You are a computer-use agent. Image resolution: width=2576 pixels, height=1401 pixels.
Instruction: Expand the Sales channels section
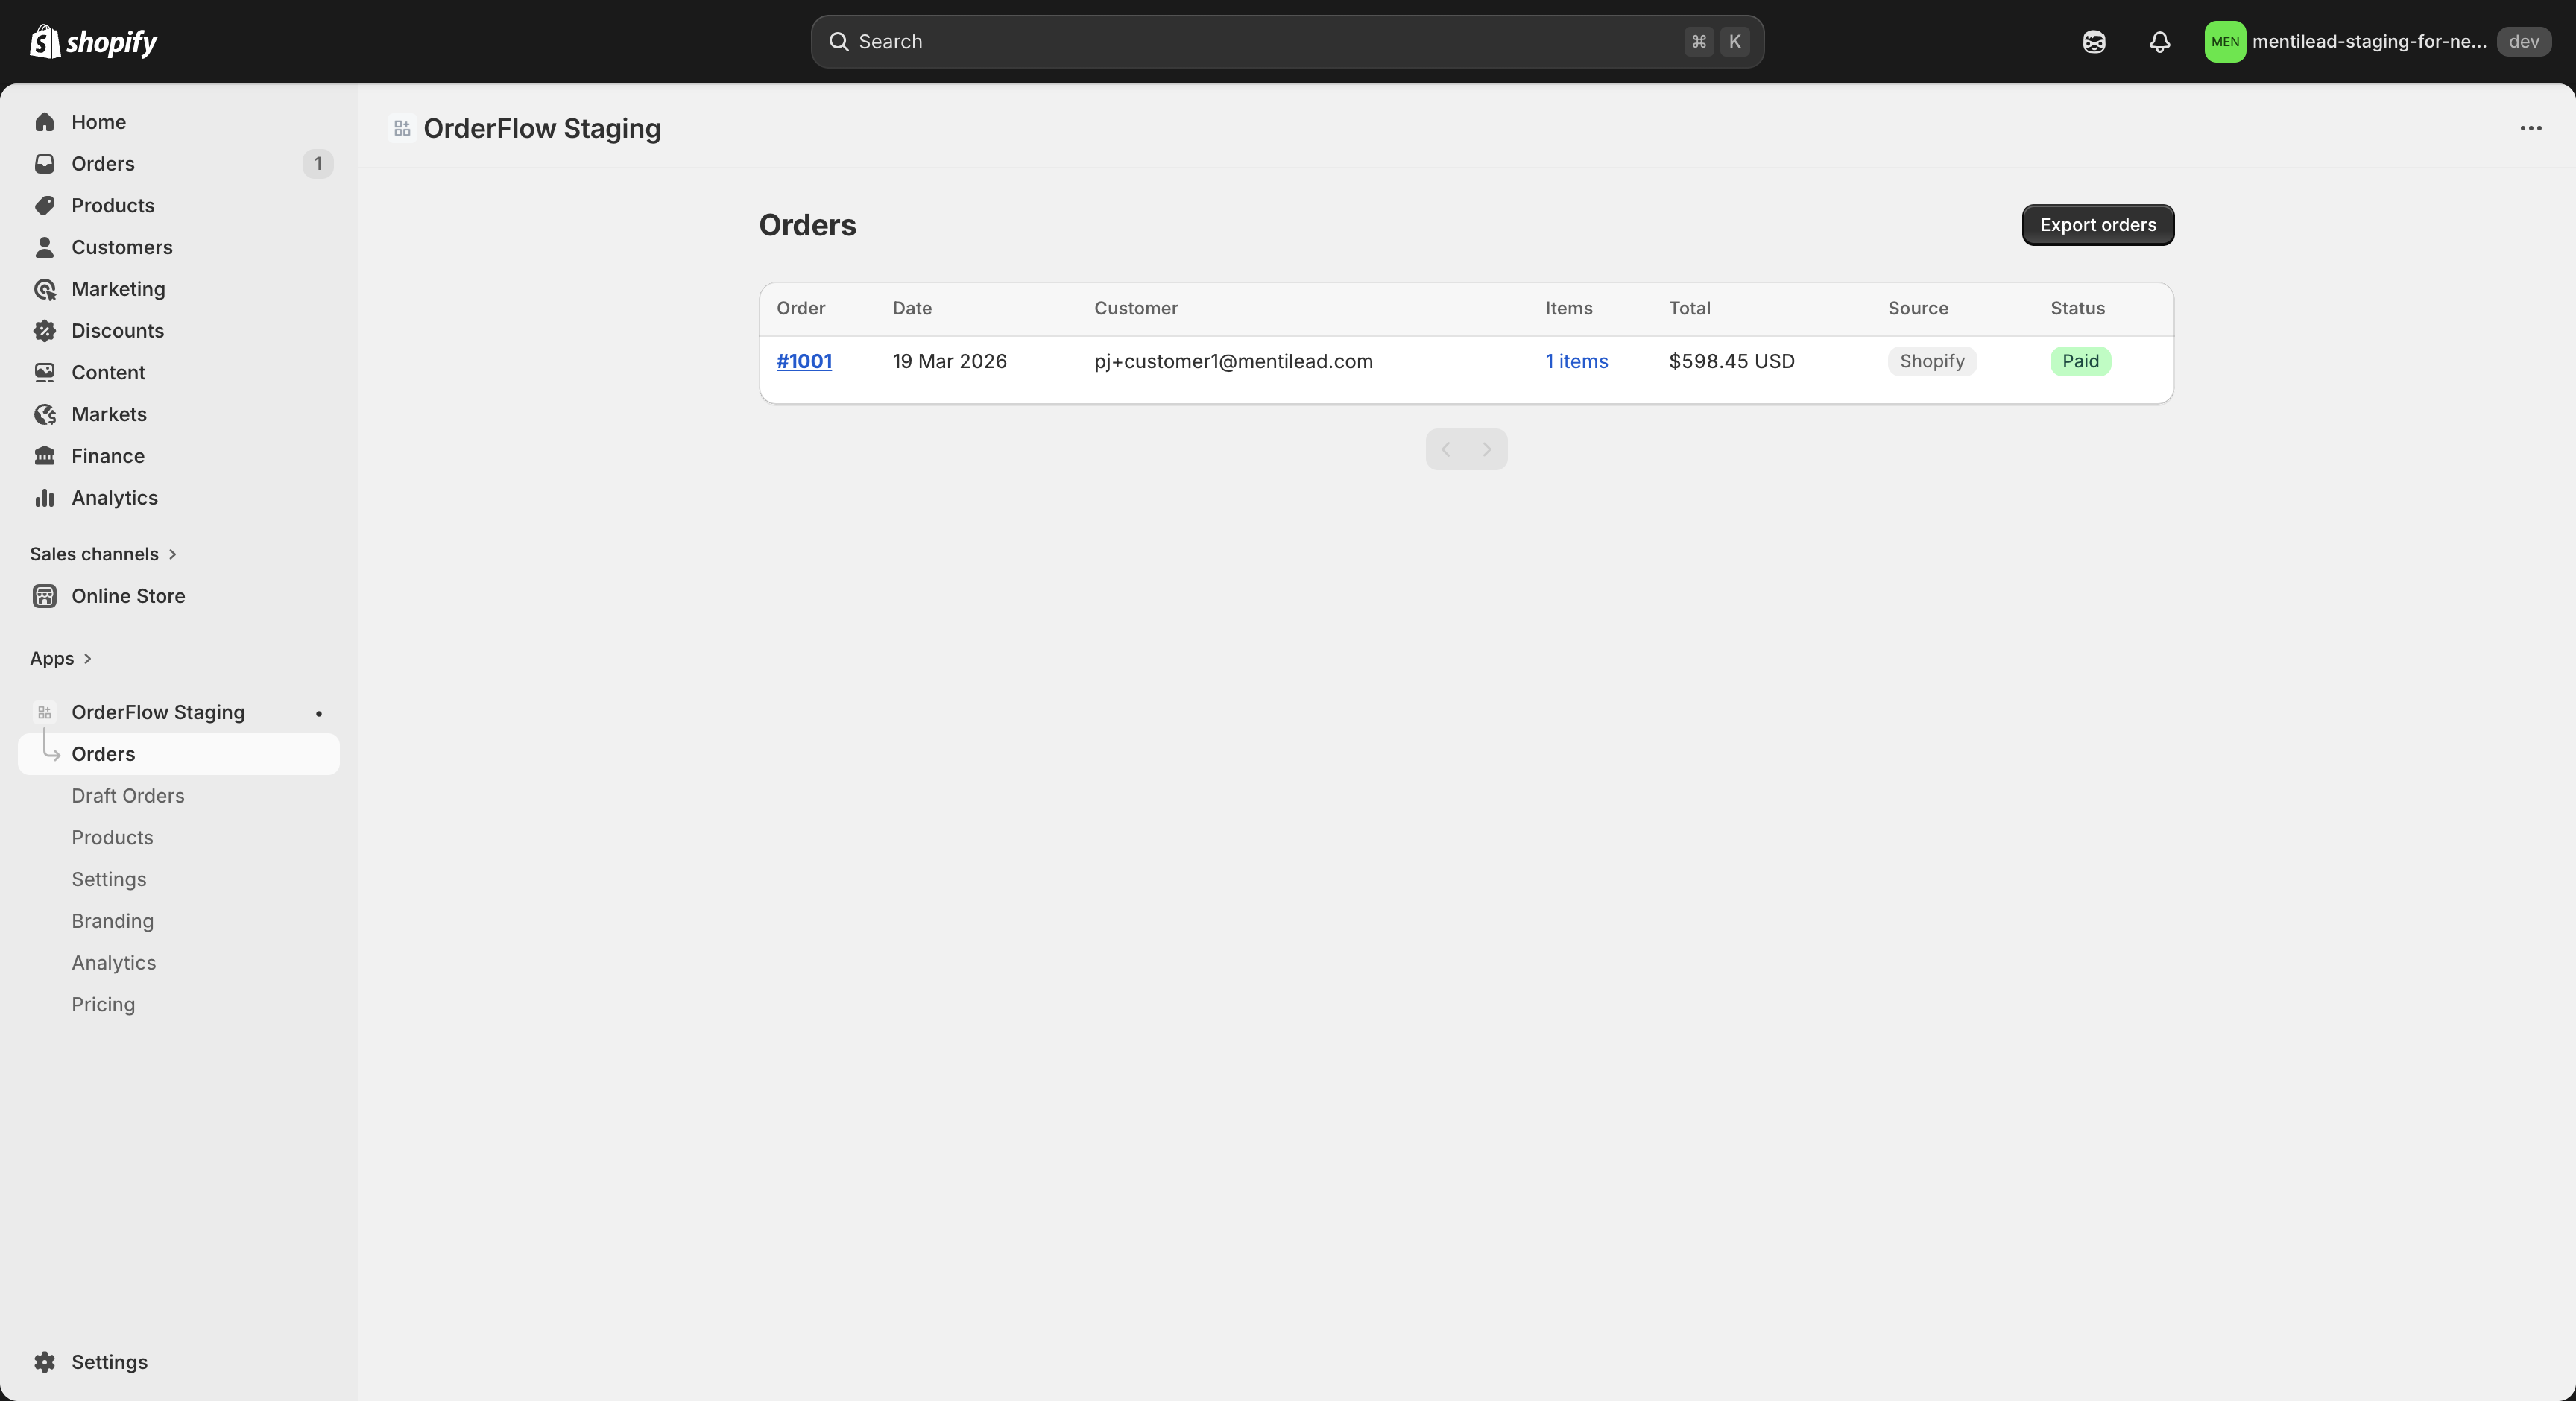coord(103,553)
